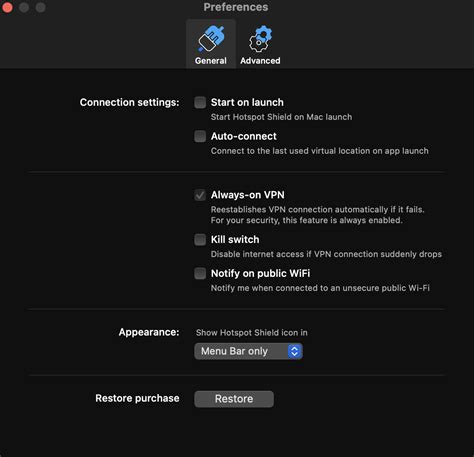Enable the Start on launch checkbox
The image size is (474, 457).
(200, 102)
